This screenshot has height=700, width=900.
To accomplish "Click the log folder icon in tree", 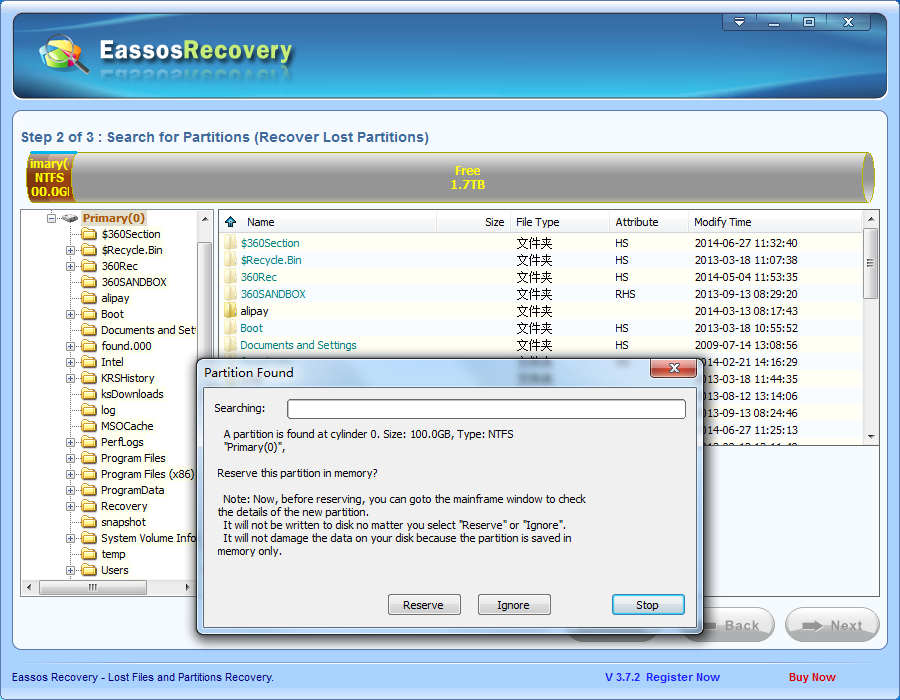I will click(89, 410).
